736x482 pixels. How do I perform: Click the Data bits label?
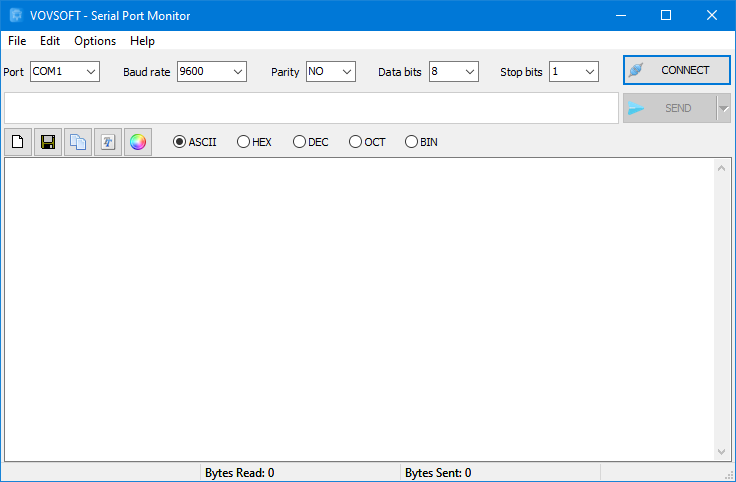[x=399, y=72]
